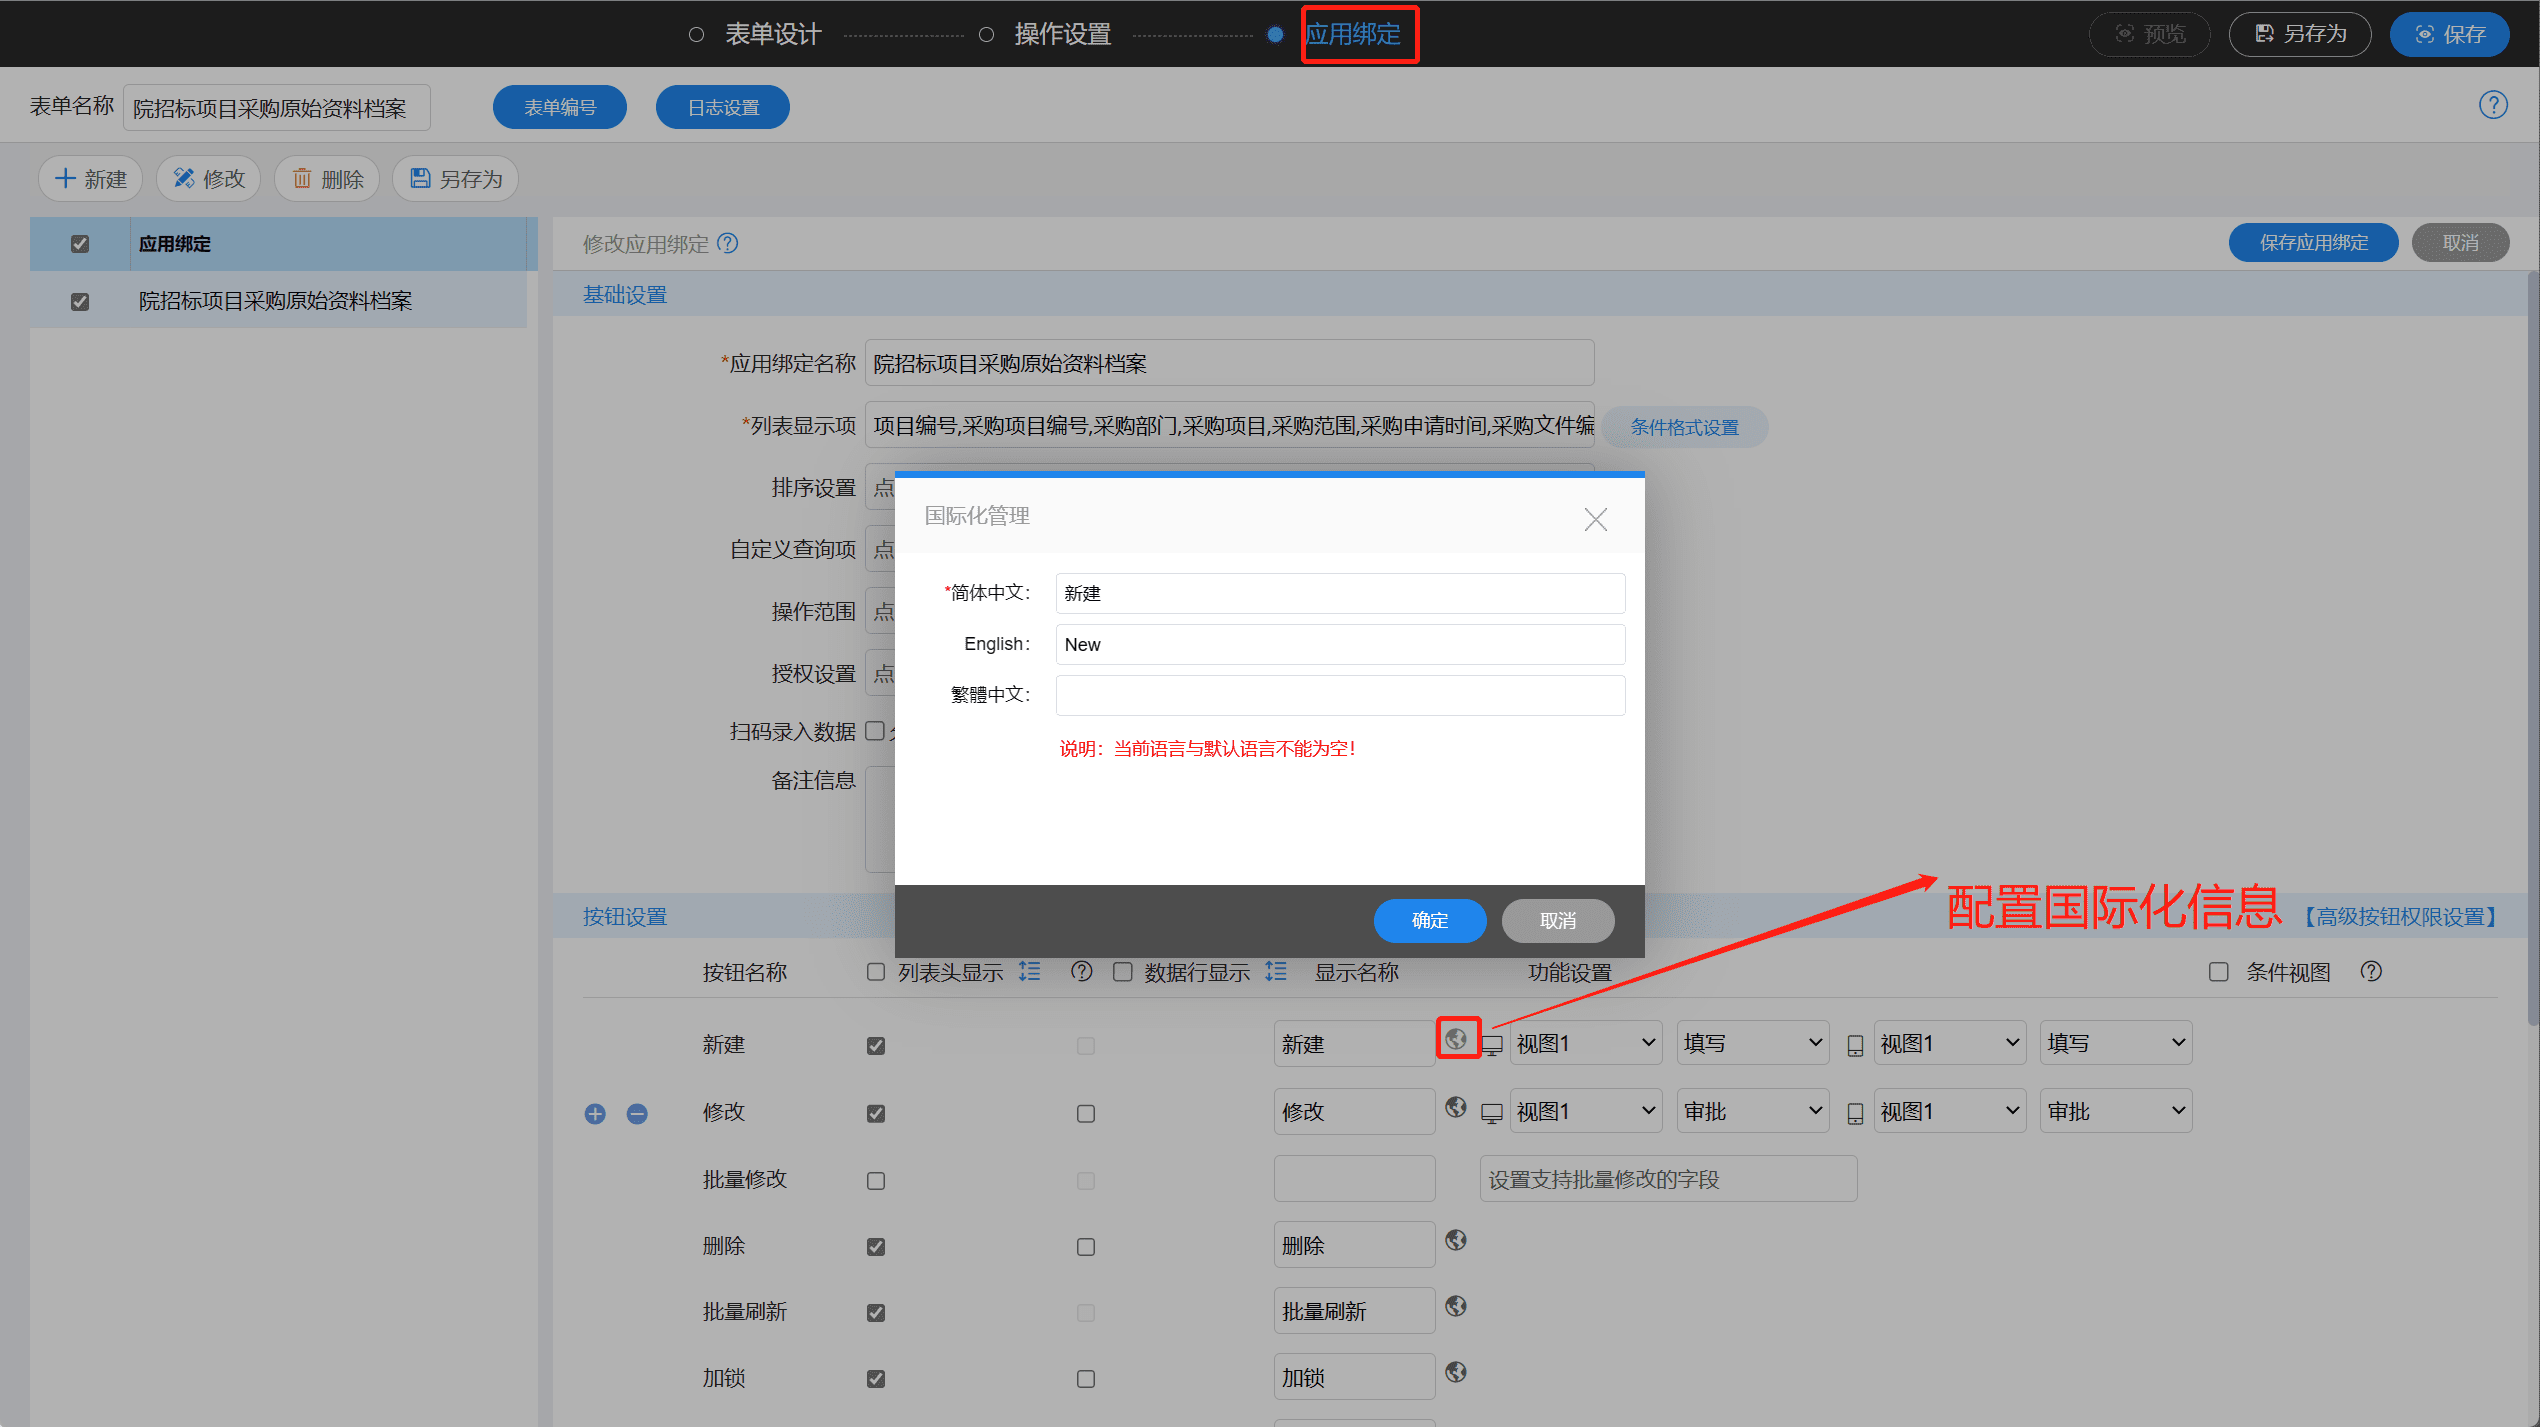Screen dimensions: 2540x1427
Task: Toggle the 数据行显示 header checkbox
Action: [1123, 972]
